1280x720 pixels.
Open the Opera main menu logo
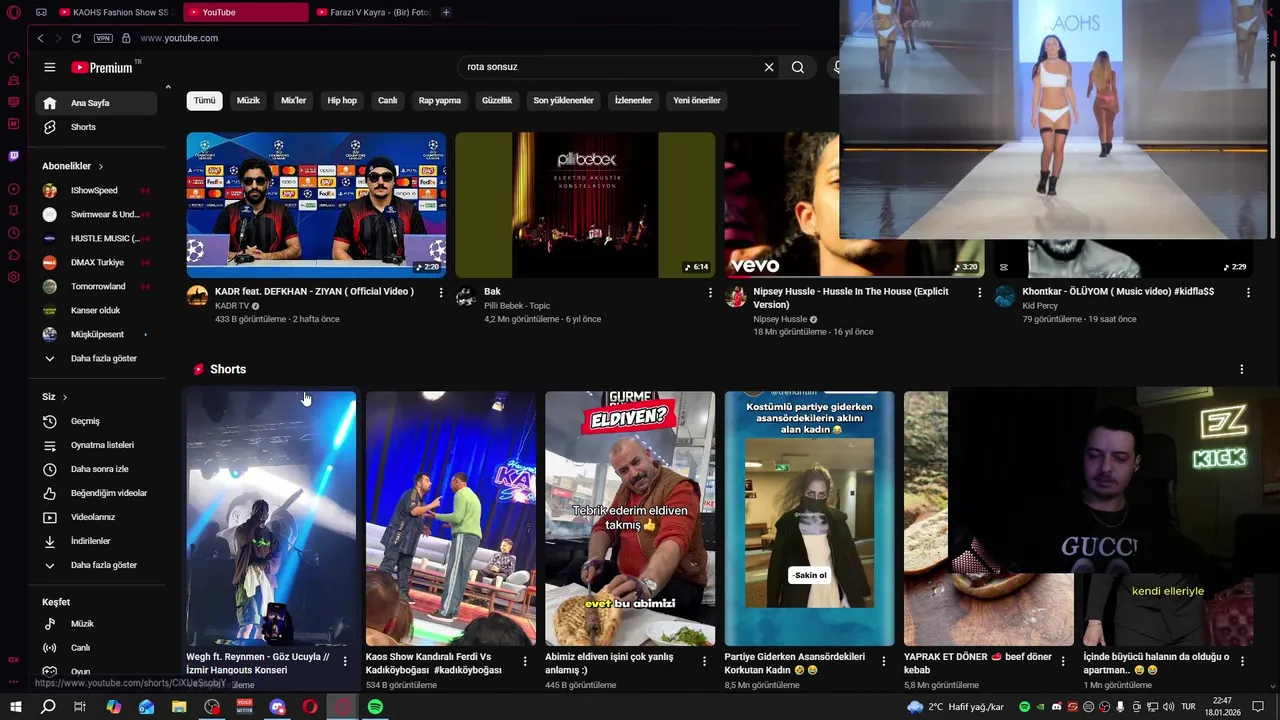(x=14, y=12)
